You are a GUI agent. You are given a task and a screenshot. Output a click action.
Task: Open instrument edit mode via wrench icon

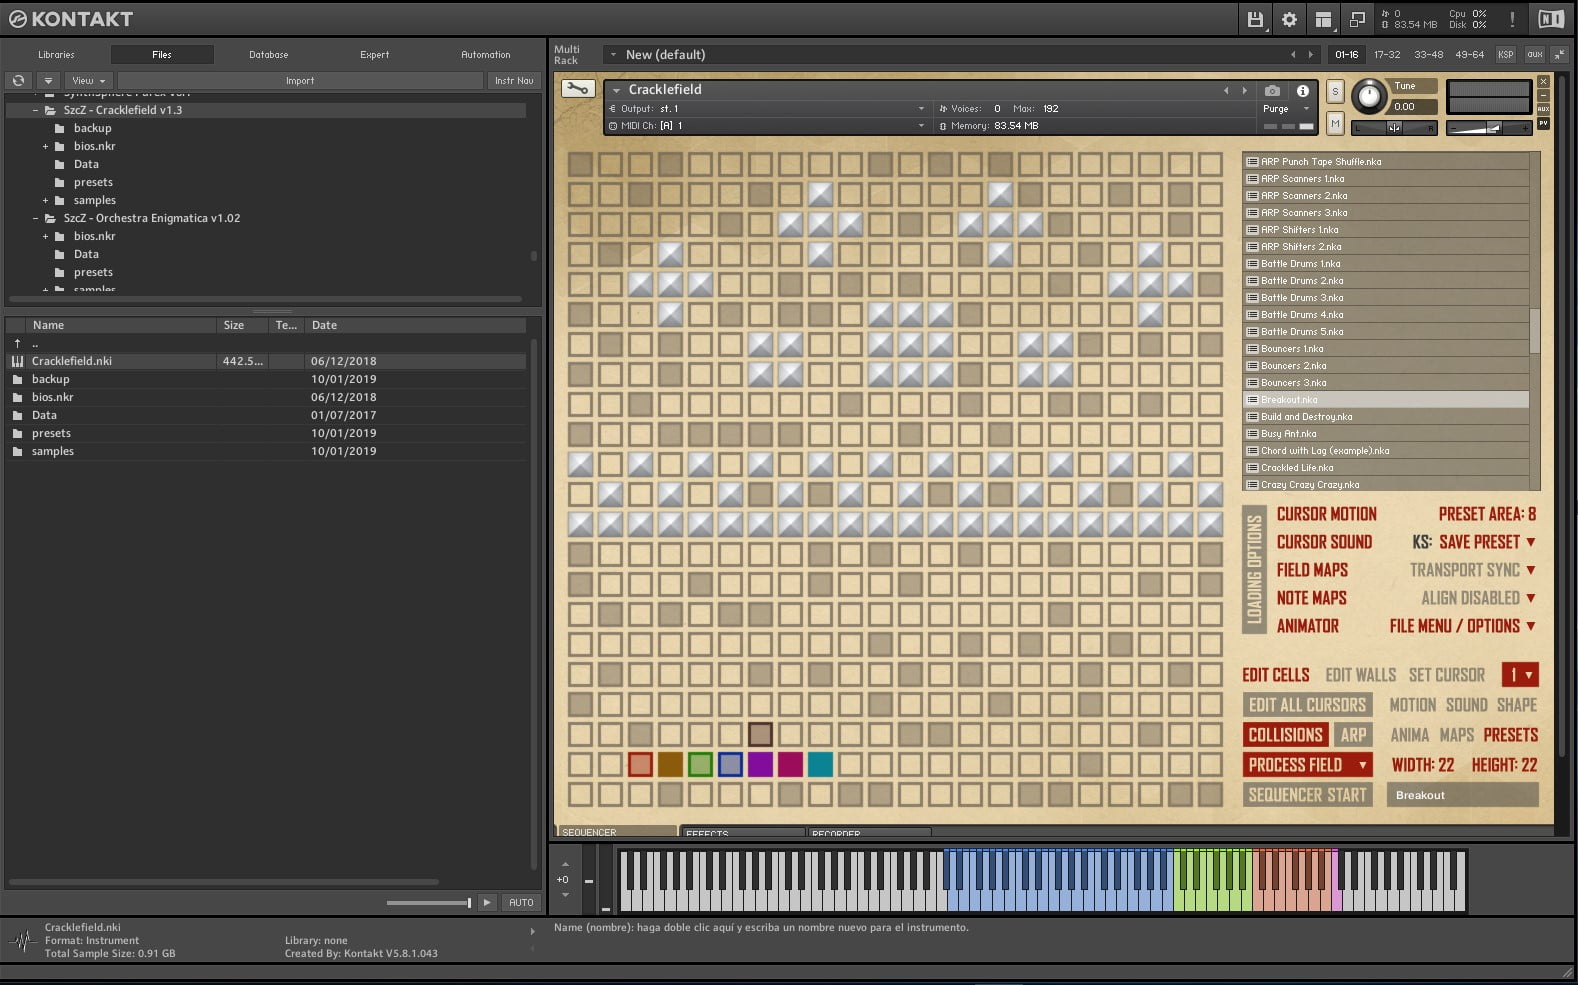tap(577, 89)
